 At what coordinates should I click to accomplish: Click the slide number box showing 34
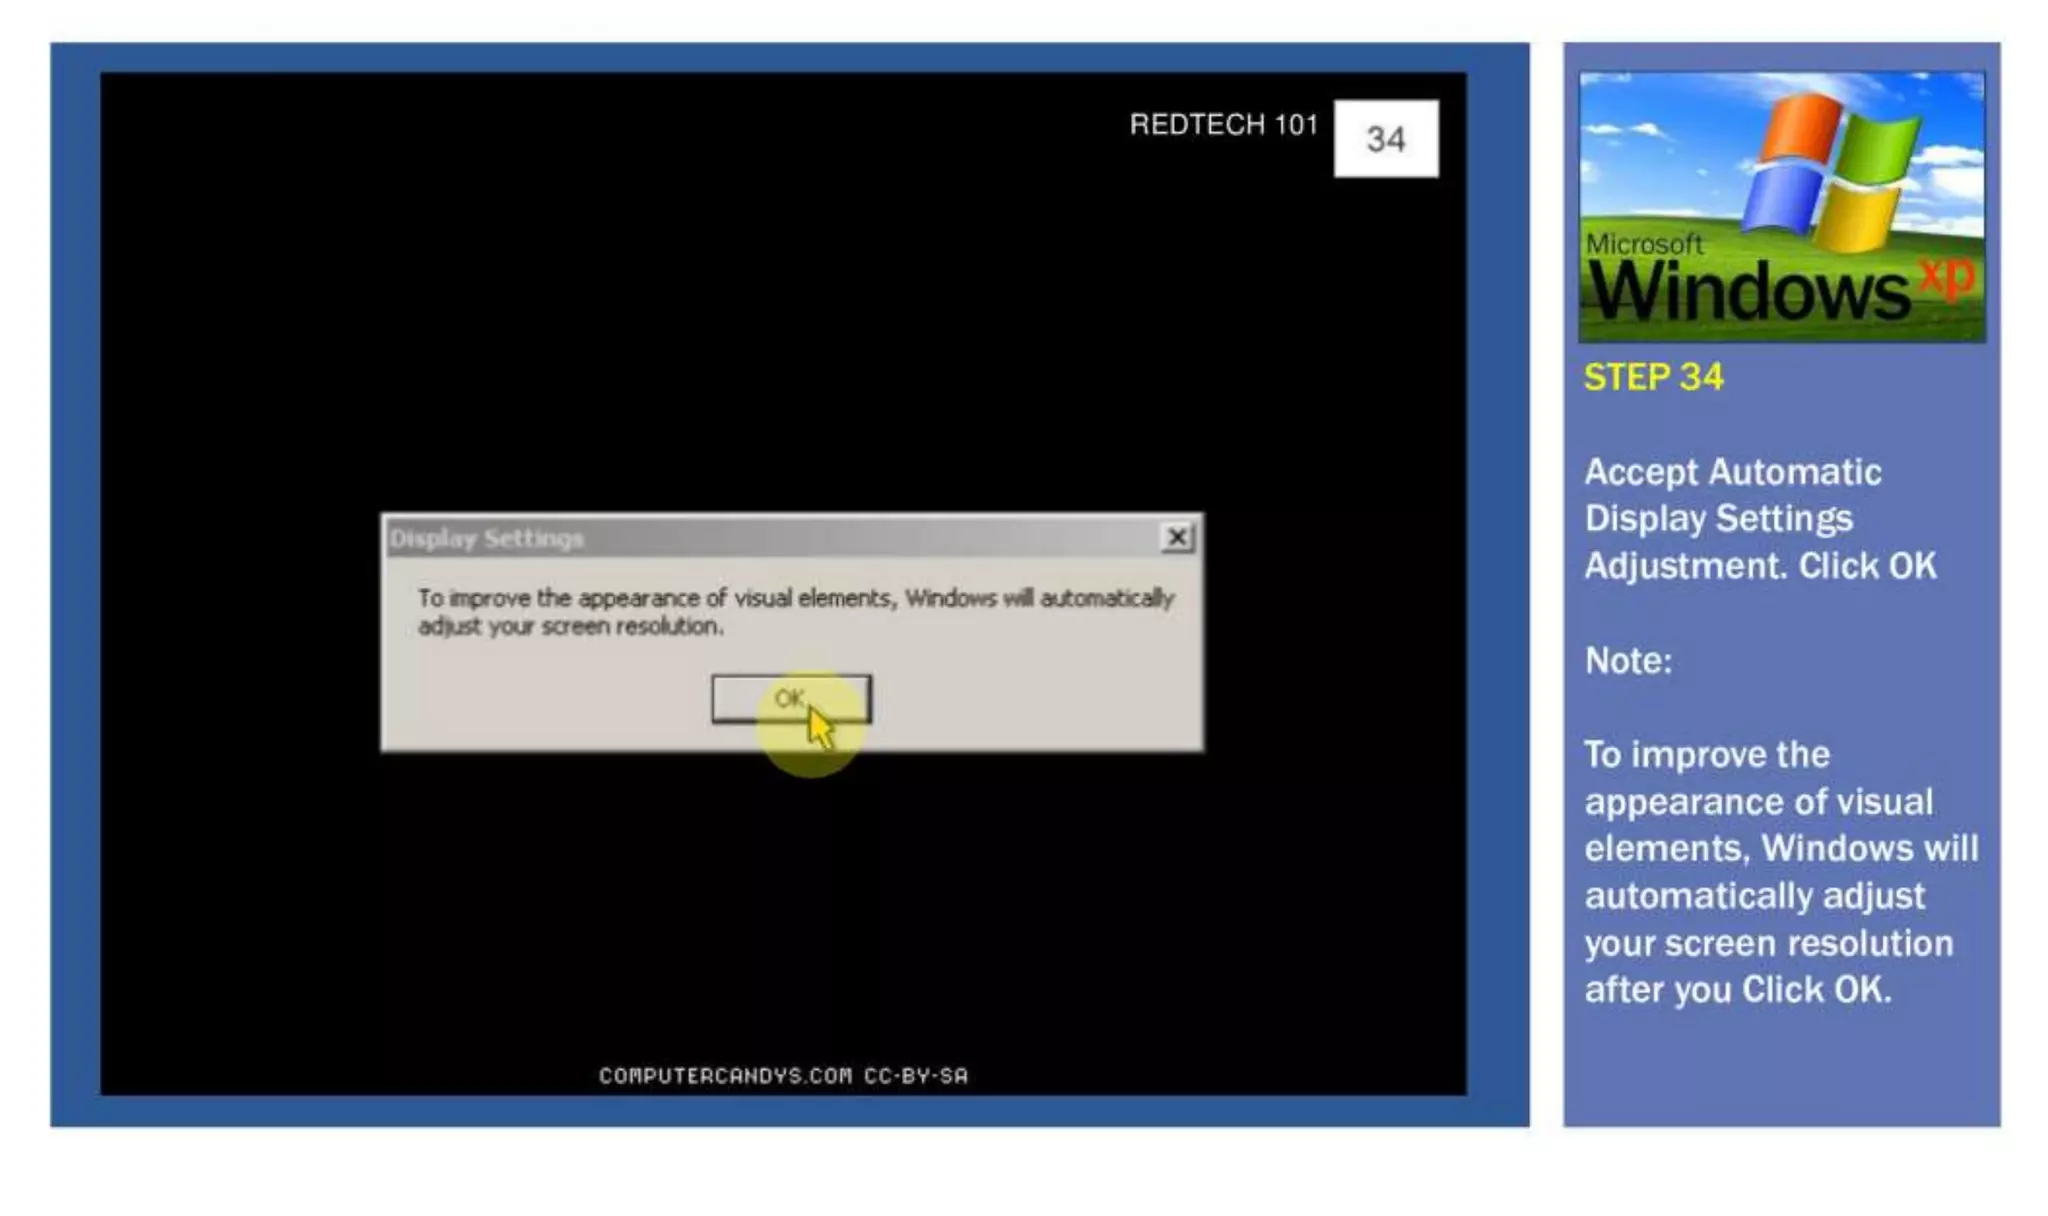[1386, 139]
